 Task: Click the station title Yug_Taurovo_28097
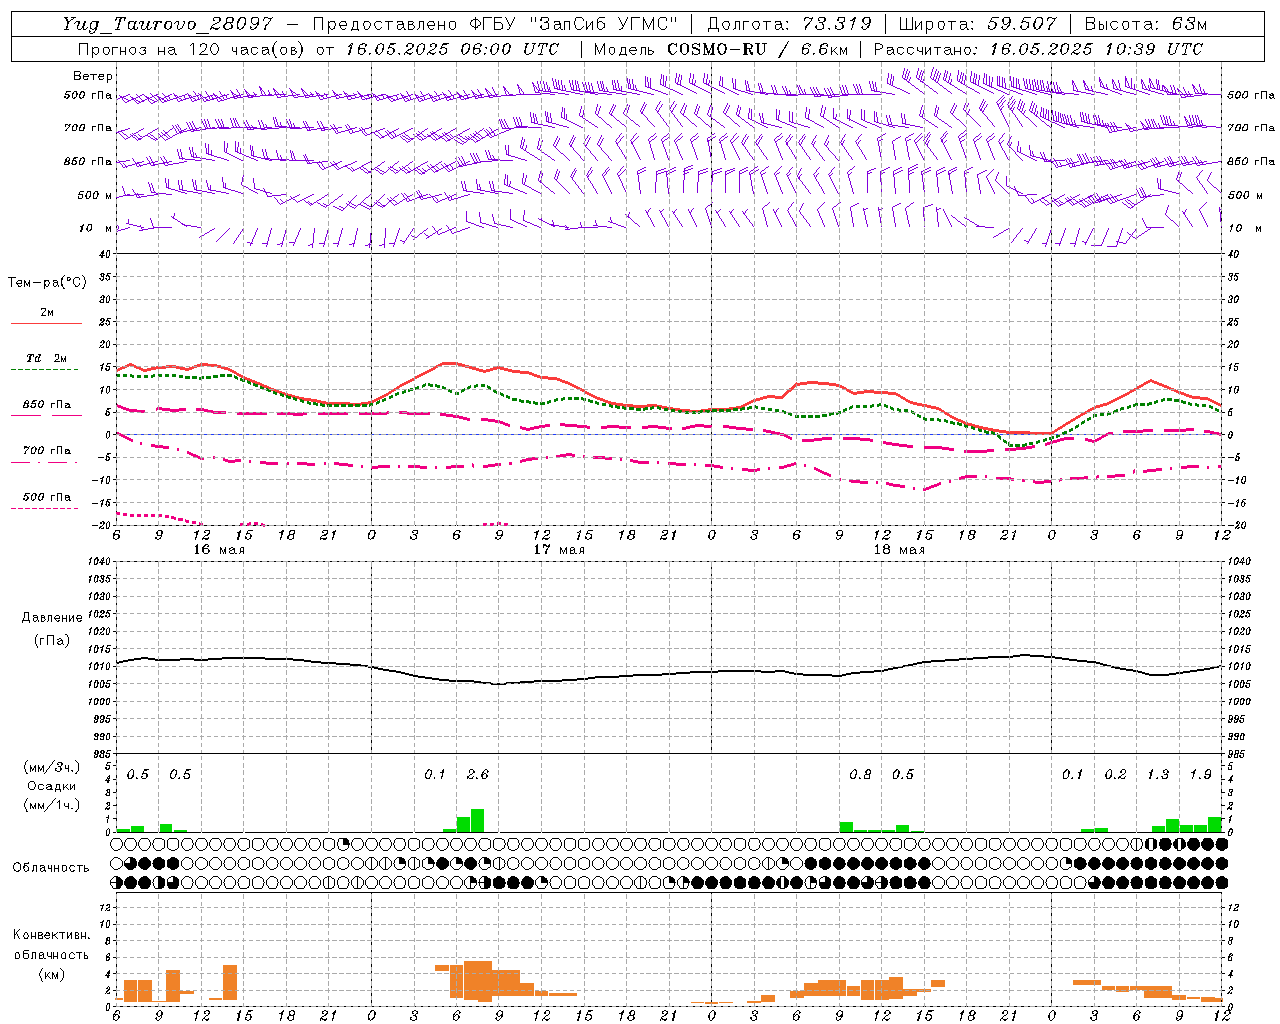pos(167,24)
